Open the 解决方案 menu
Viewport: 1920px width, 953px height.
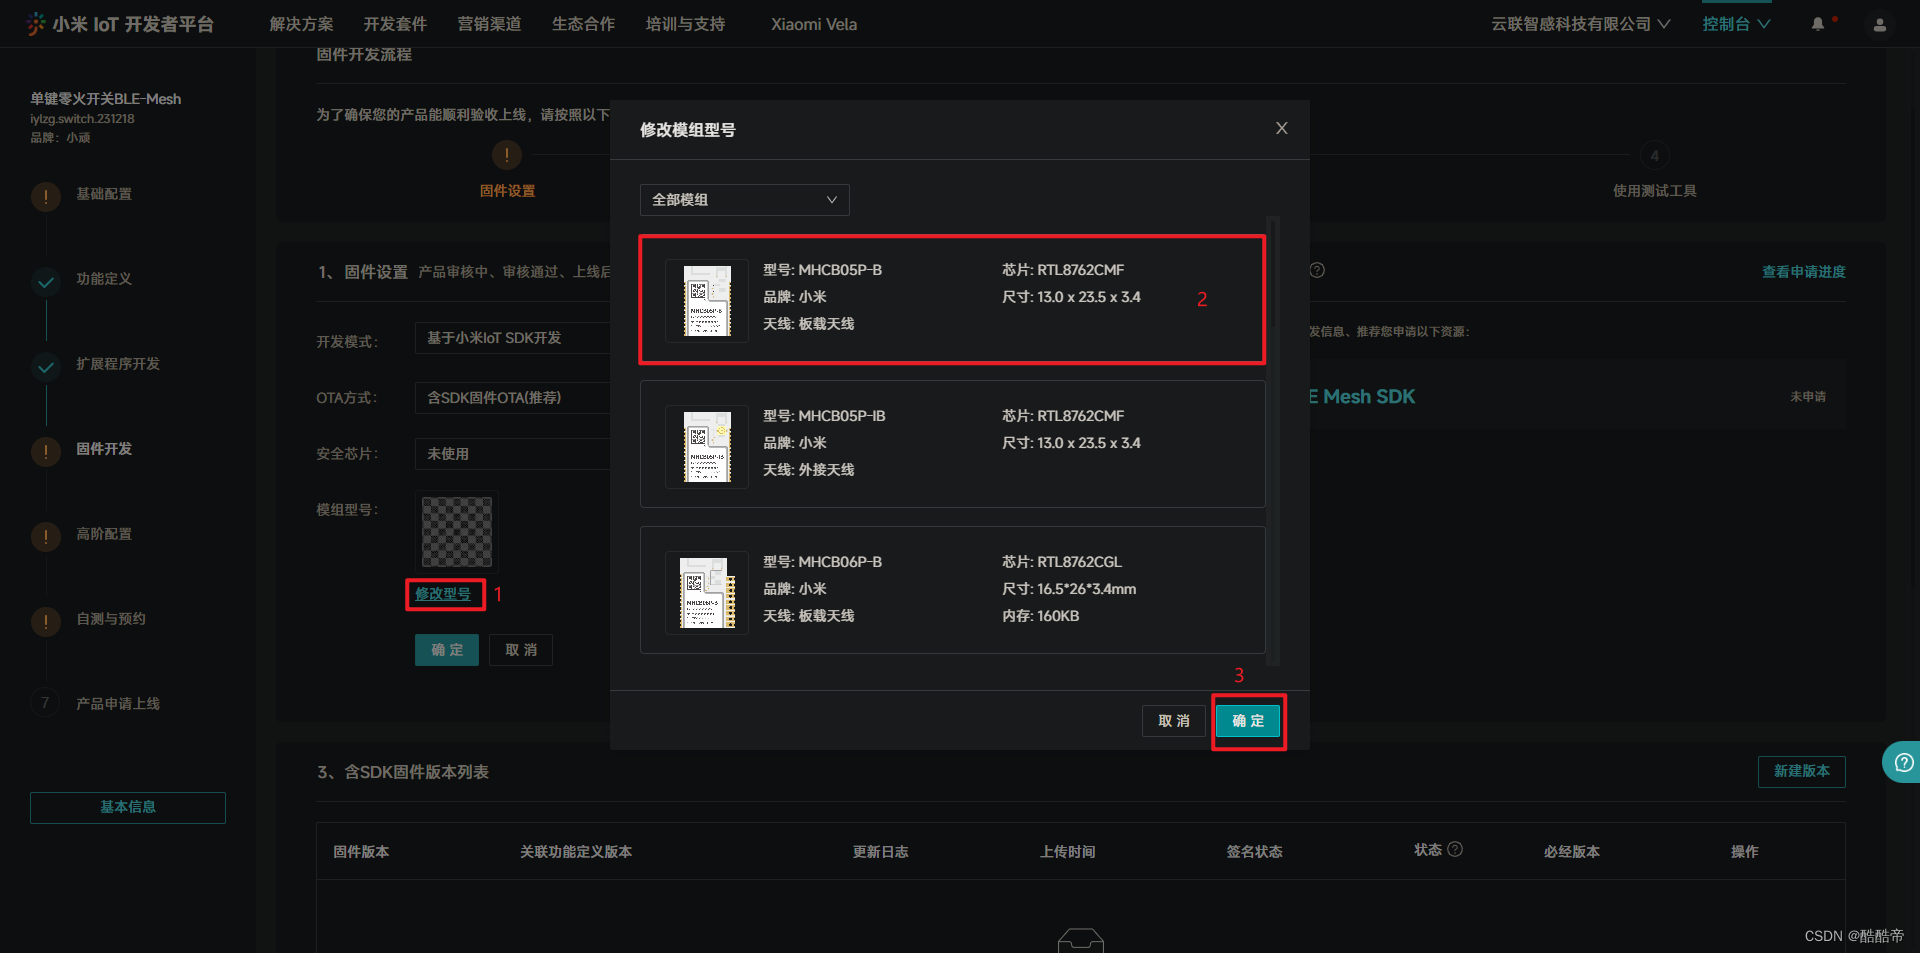pos(301,24)
